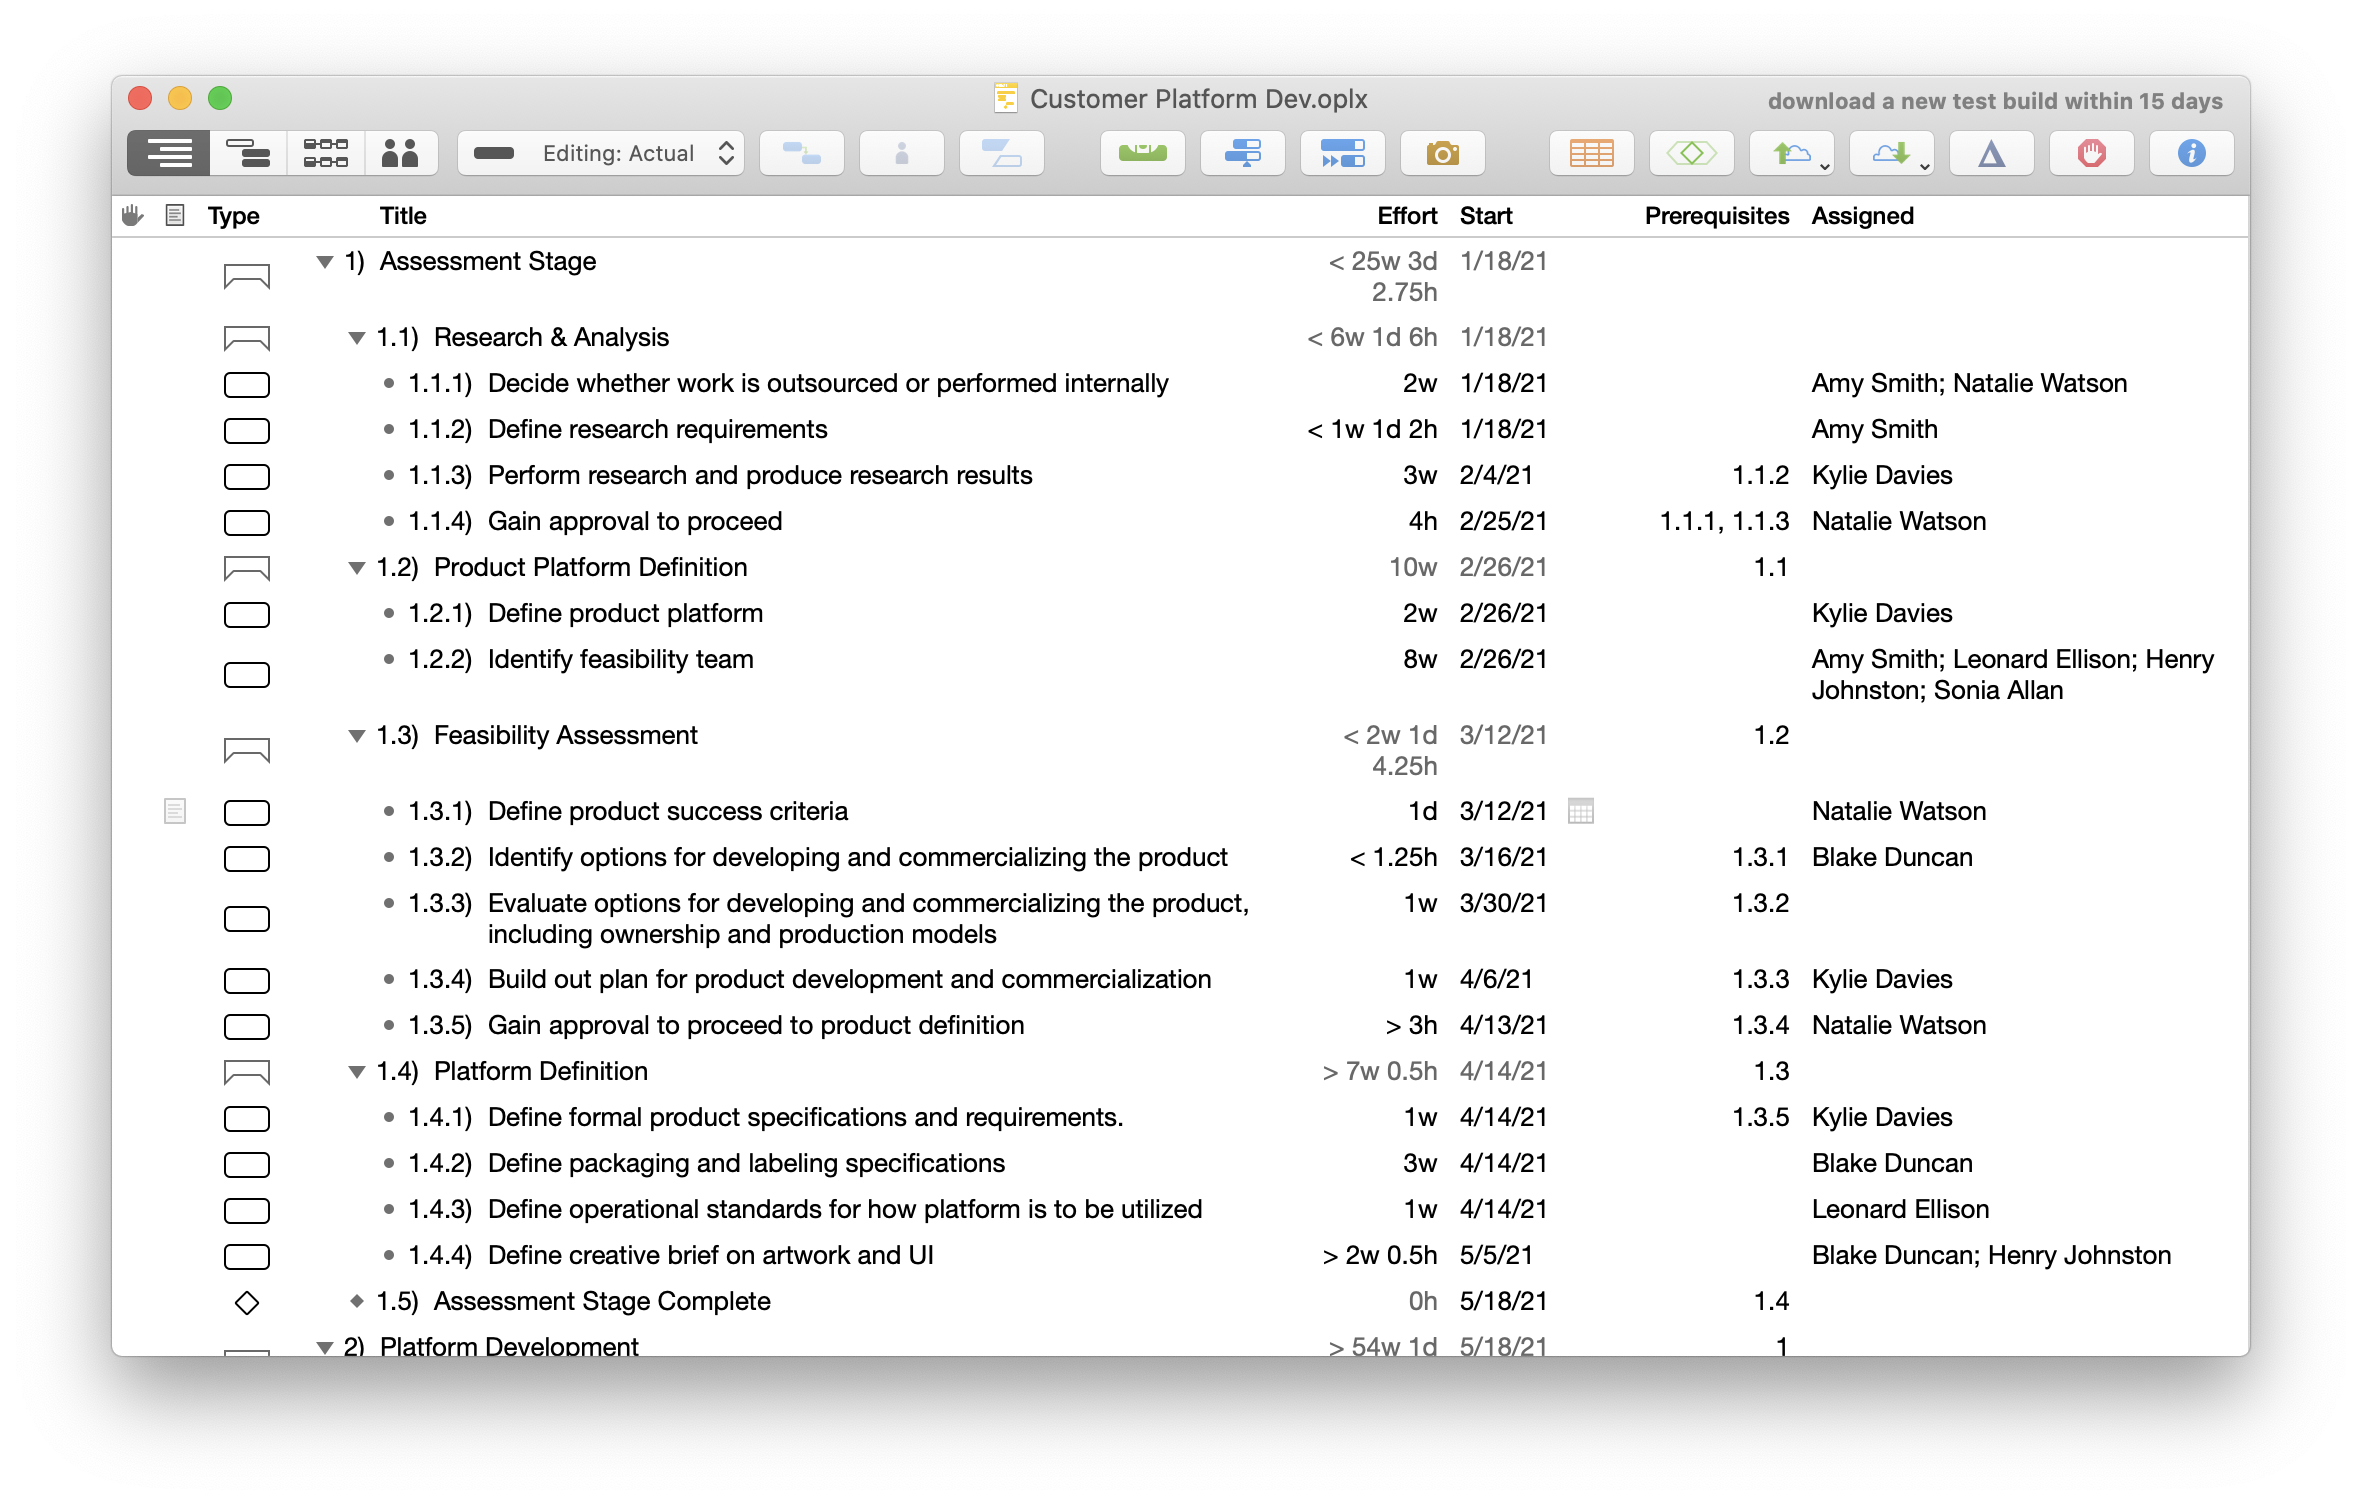The image size is (2362, 1504).
Task: Click the trial notice about downloading test build
Action: coord(1995,101)
